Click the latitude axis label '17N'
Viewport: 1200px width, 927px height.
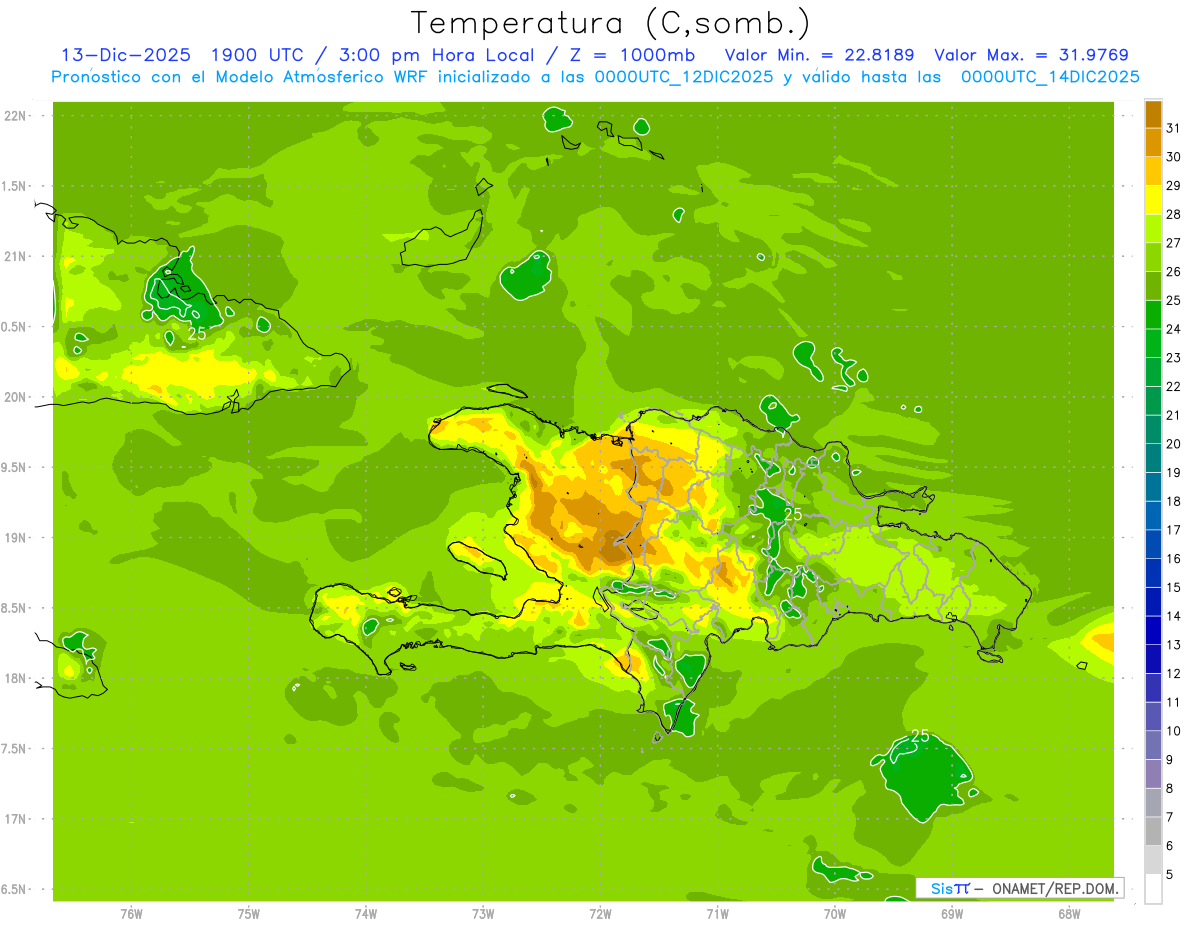click(x=15, y=820)
